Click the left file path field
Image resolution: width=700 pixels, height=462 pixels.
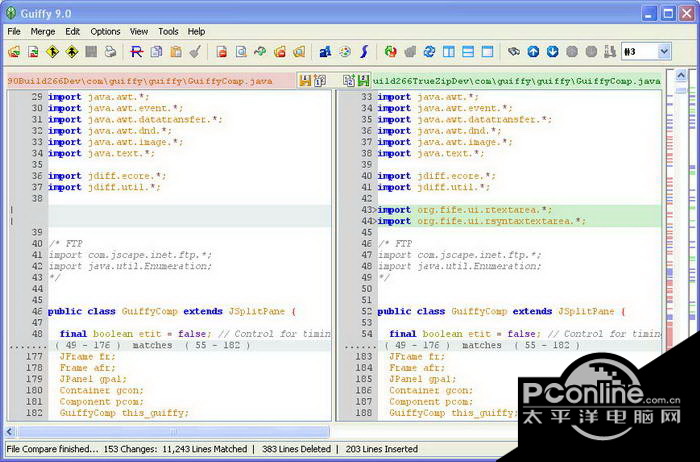[150, 80]
